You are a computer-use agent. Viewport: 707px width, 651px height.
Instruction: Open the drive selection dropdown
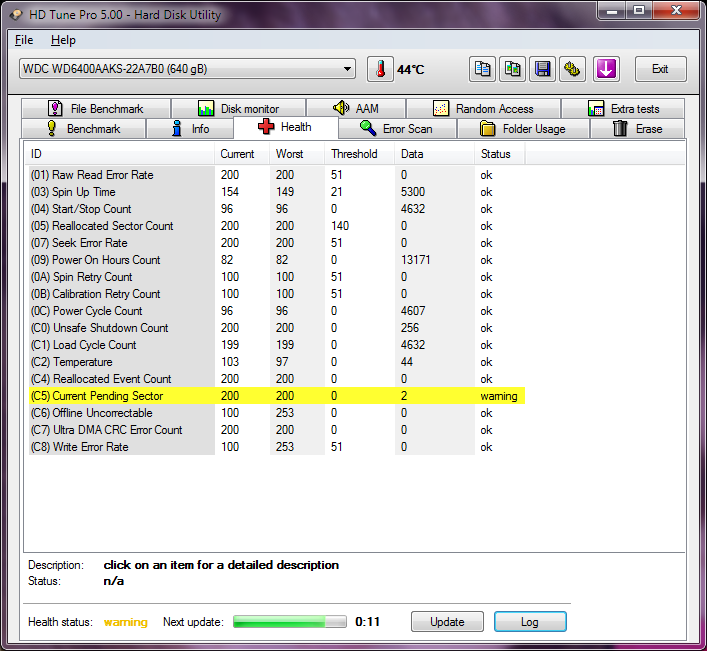tap(187, 69)
